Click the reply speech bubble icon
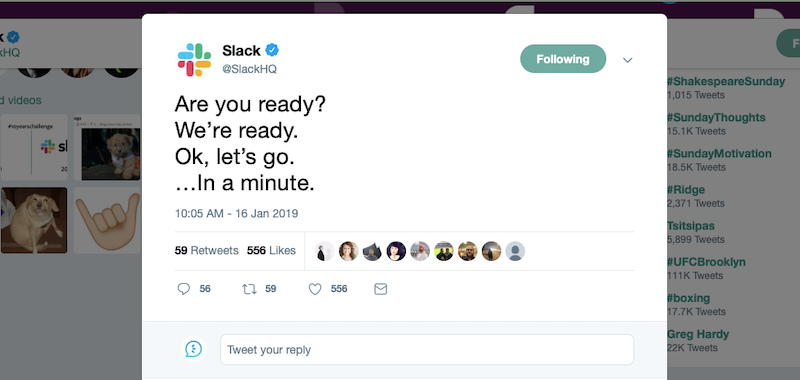This screenshot has height=380, width=800. pos(184,289)
